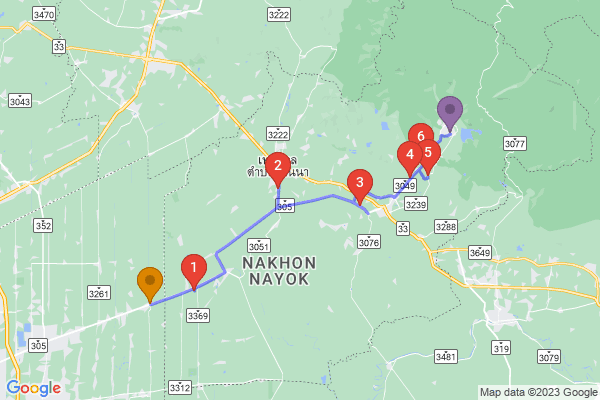This screenshot has height=400, width=600.
Task: Click the route 3470 road shield
Action: point(44,14)
